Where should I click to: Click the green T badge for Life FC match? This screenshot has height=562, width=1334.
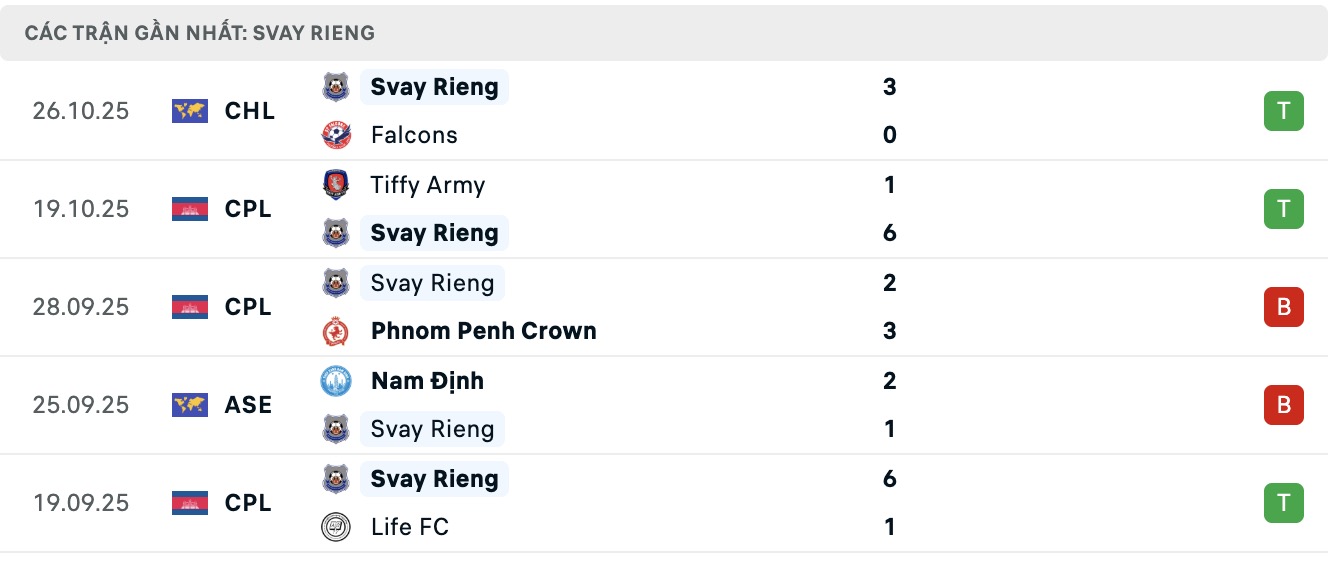click(1283, 503)
